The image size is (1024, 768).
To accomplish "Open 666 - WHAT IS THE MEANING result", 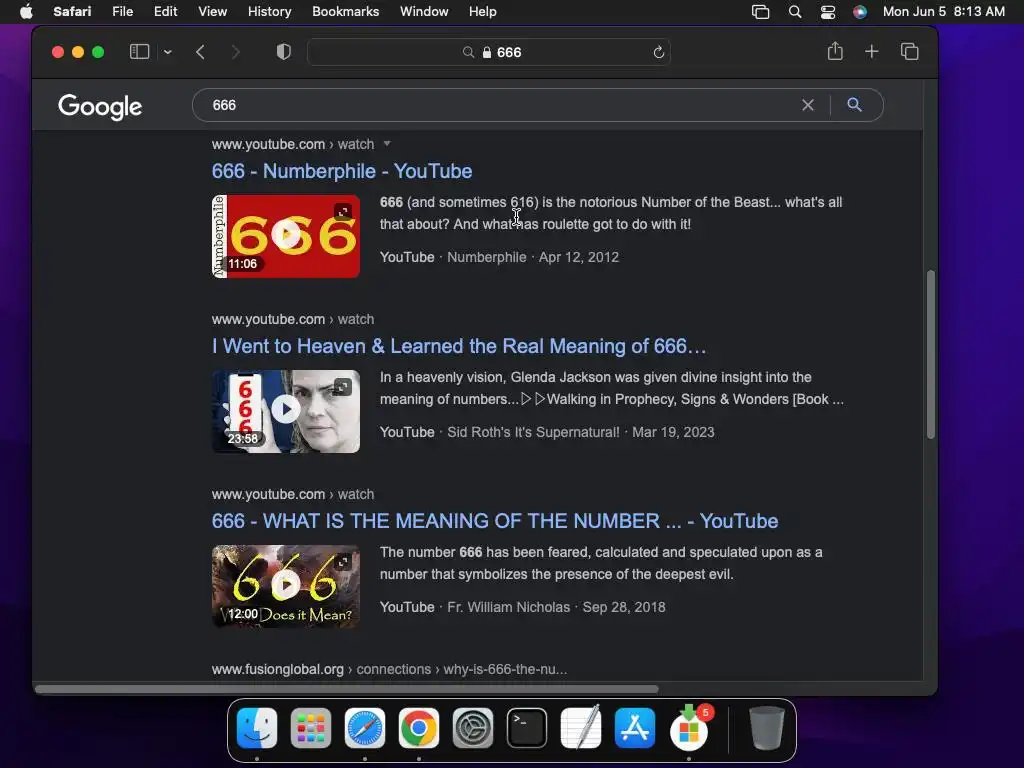I will pos(495,521).
